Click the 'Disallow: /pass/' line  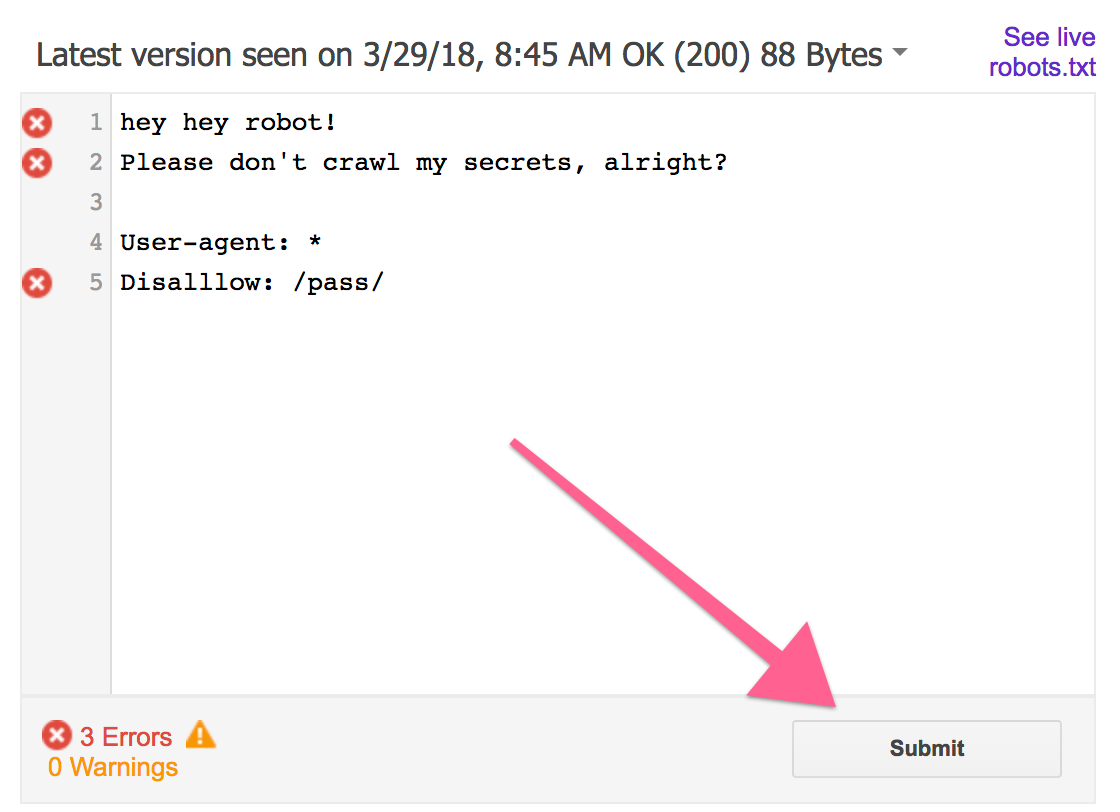click(x=252, y=283)
